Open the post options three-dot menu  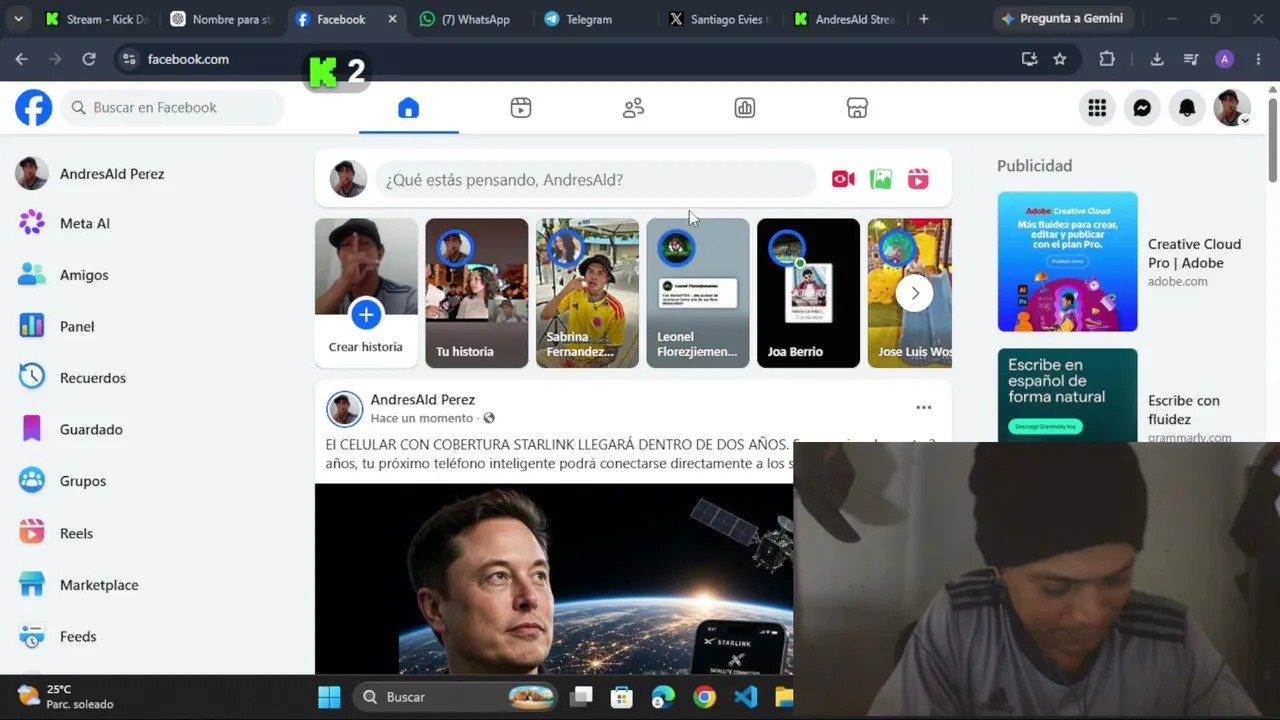coord(923,408)
